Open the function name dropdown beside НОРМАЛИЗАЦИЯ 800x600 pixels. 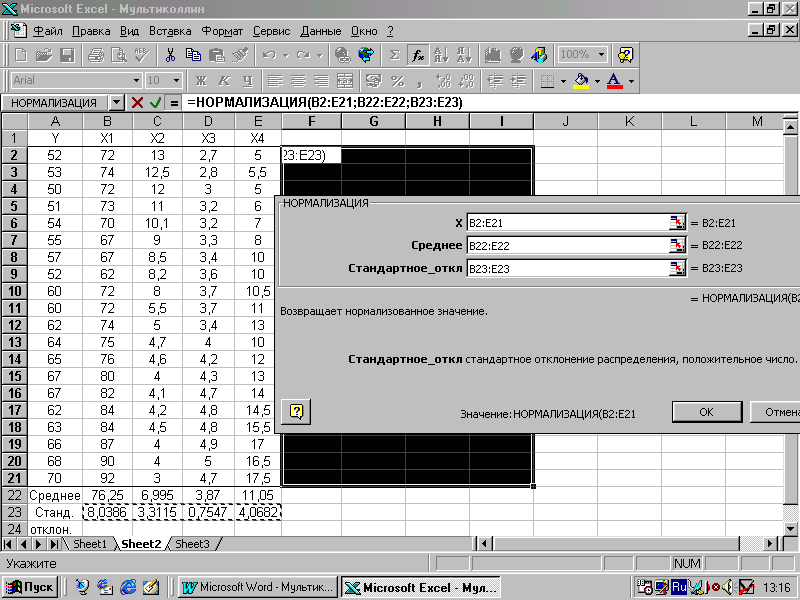point(117,103)
